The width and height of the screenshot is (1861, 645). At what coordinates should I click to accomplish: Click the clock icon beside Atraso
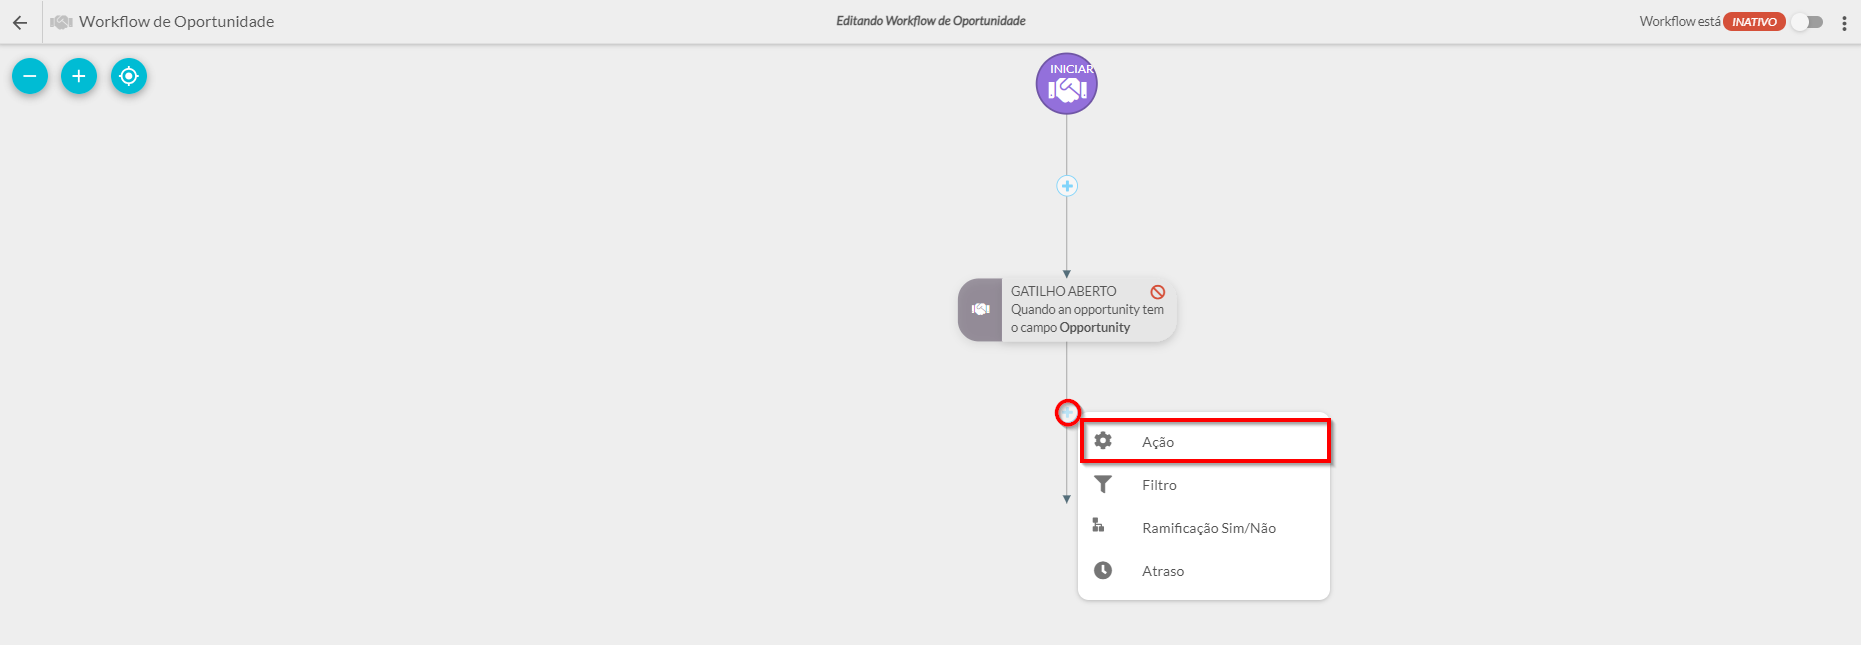(x=1103, y=570)
